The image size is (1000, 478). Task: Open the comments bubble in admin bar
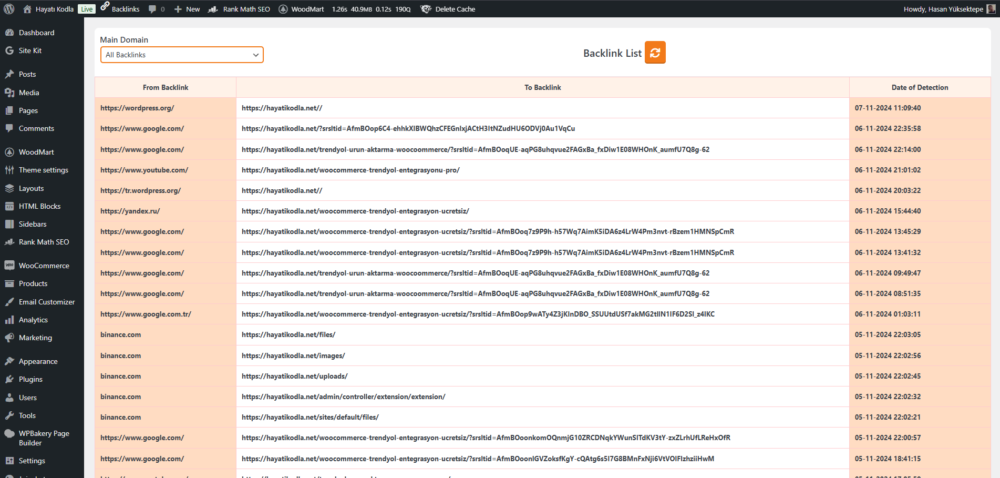pos(156,10)
